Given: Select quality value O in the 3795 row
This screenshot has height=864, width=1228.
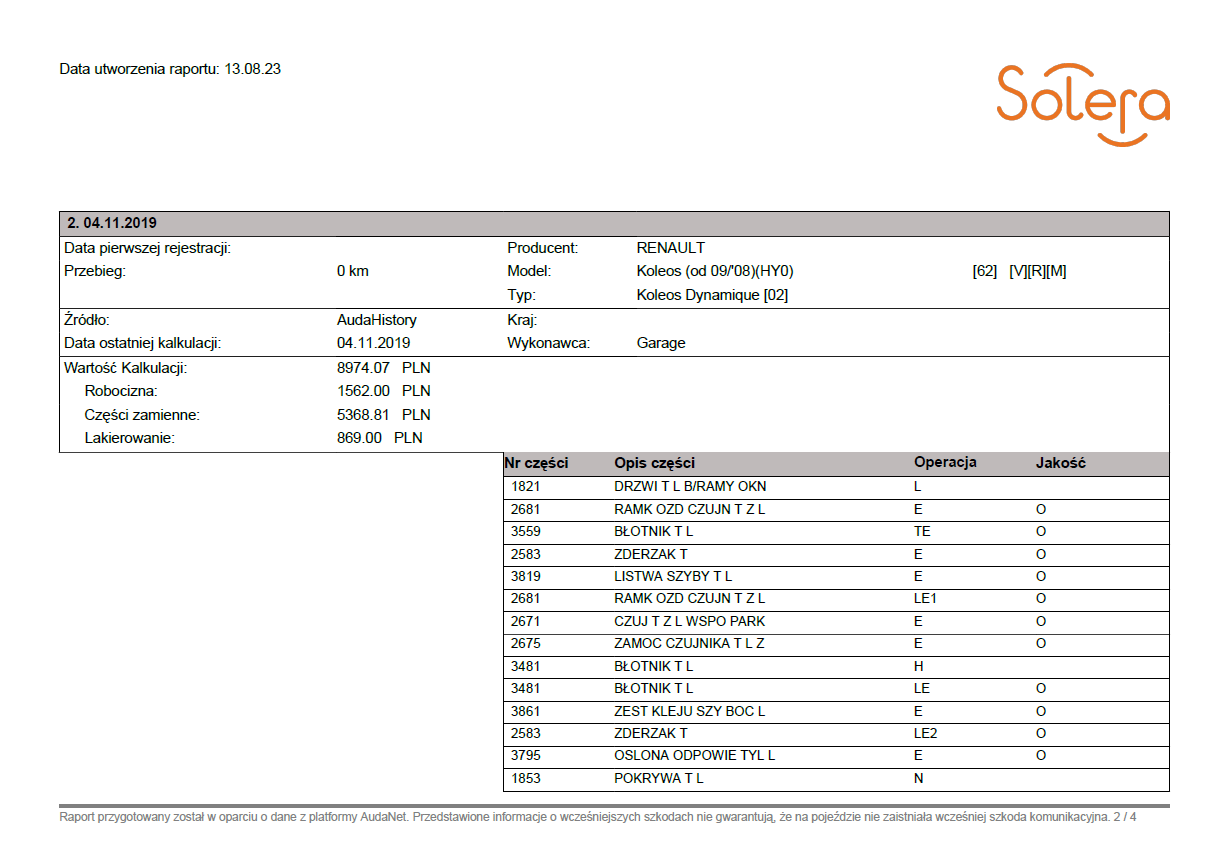Looking at the screenshot, I should click(1041, 756).
